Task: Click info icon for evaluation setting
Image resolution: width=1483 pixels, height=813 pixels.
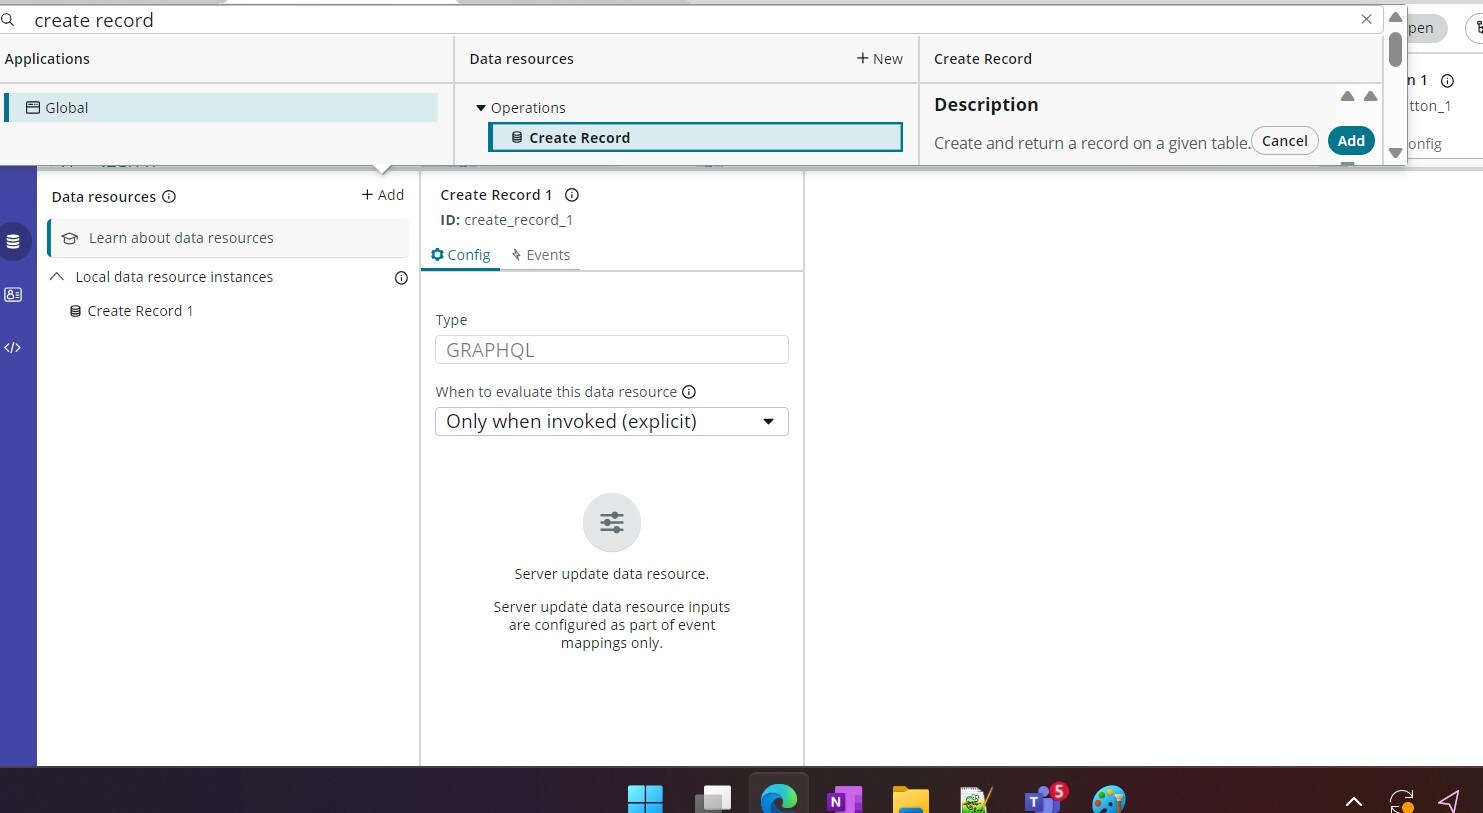Action: (x=689, y=392)
